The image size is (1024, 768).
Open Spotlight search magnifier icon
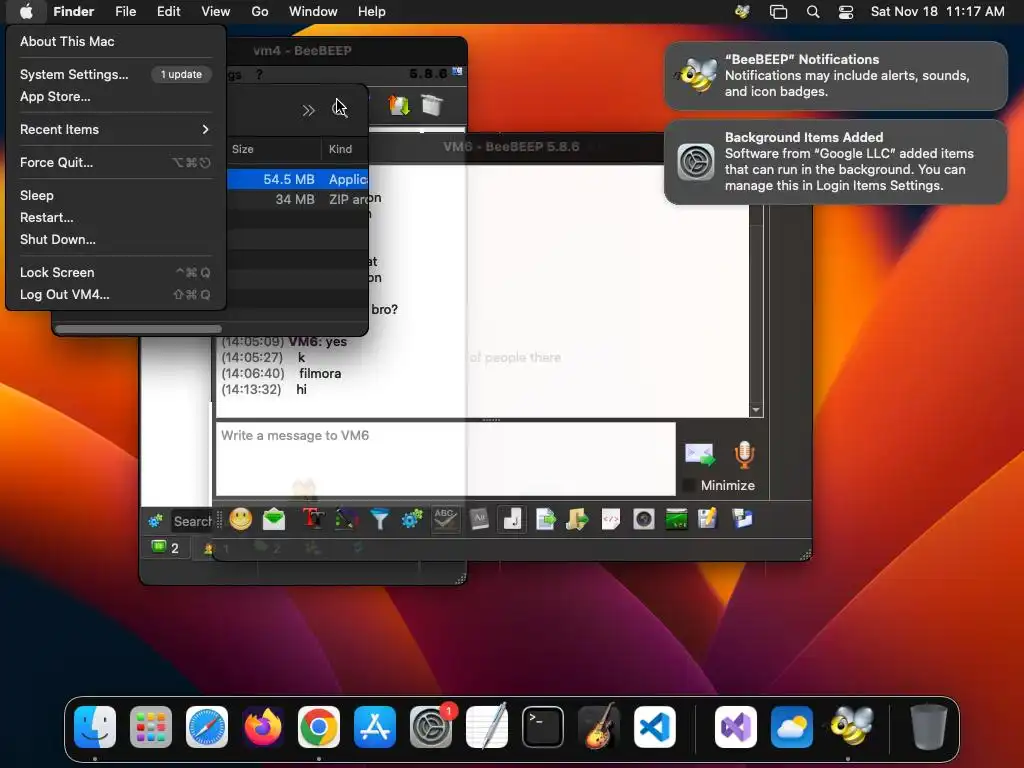coord(812,11)
